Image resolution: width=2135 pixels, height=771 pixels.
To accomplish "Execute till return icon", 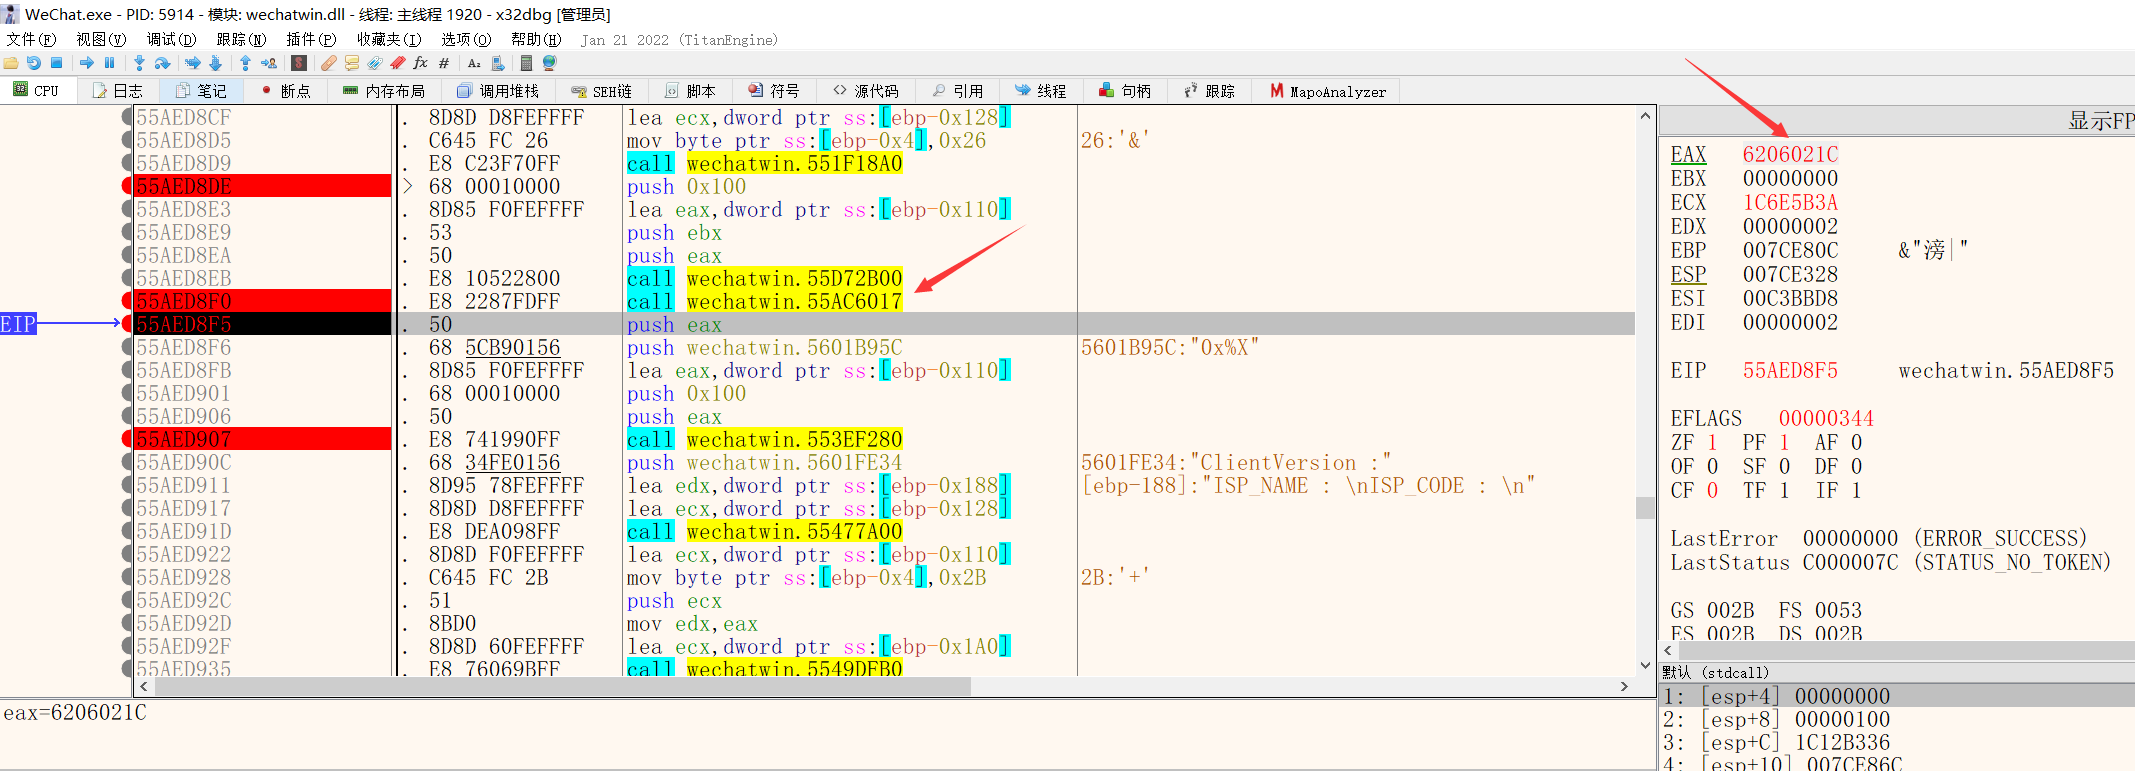I will click(245, 63).
